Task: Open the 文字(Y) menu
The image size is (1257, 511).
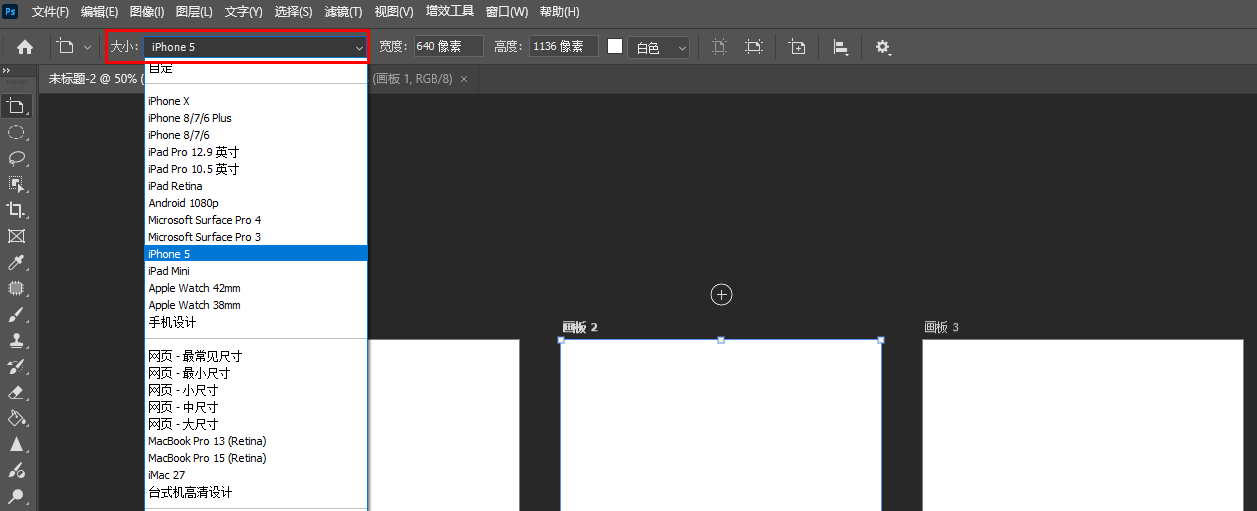Action: click(x=243, y=12)
